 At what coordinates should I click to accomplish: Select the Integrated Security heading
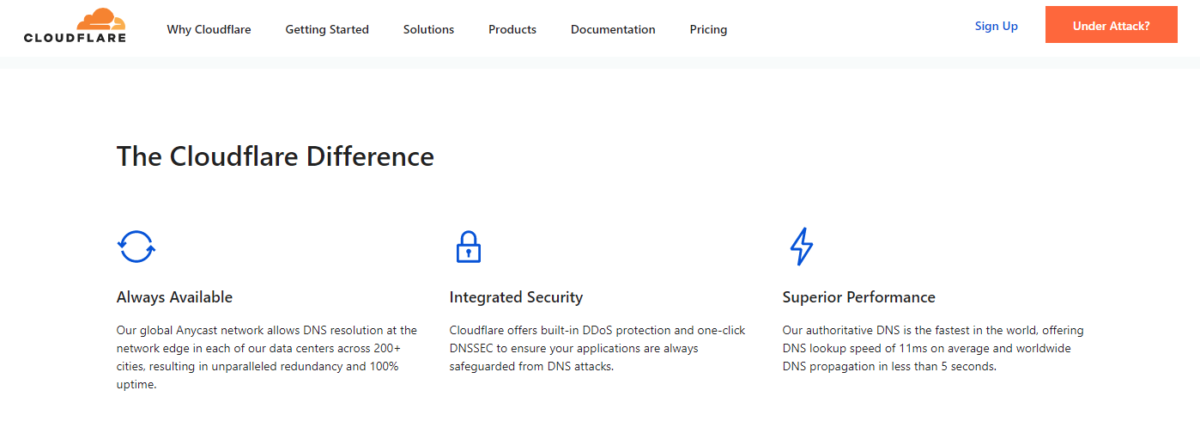pyautogui.click(x=516, y=297)
